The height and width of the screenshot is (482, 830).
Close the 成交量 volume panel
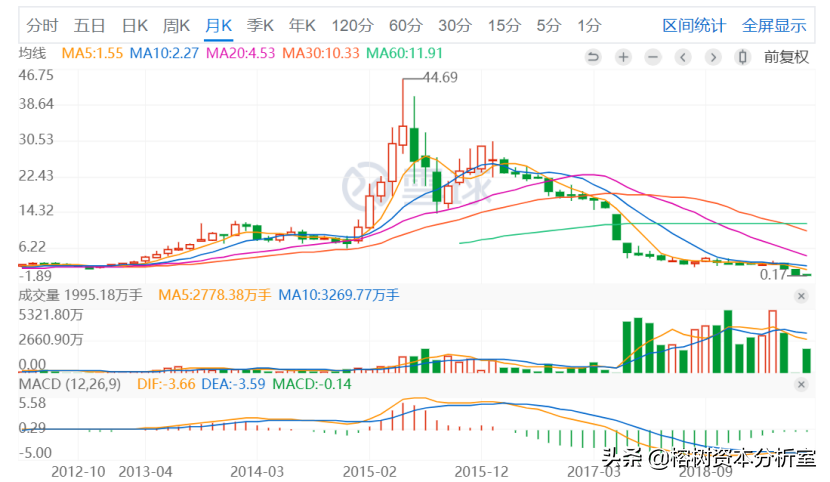801,296
